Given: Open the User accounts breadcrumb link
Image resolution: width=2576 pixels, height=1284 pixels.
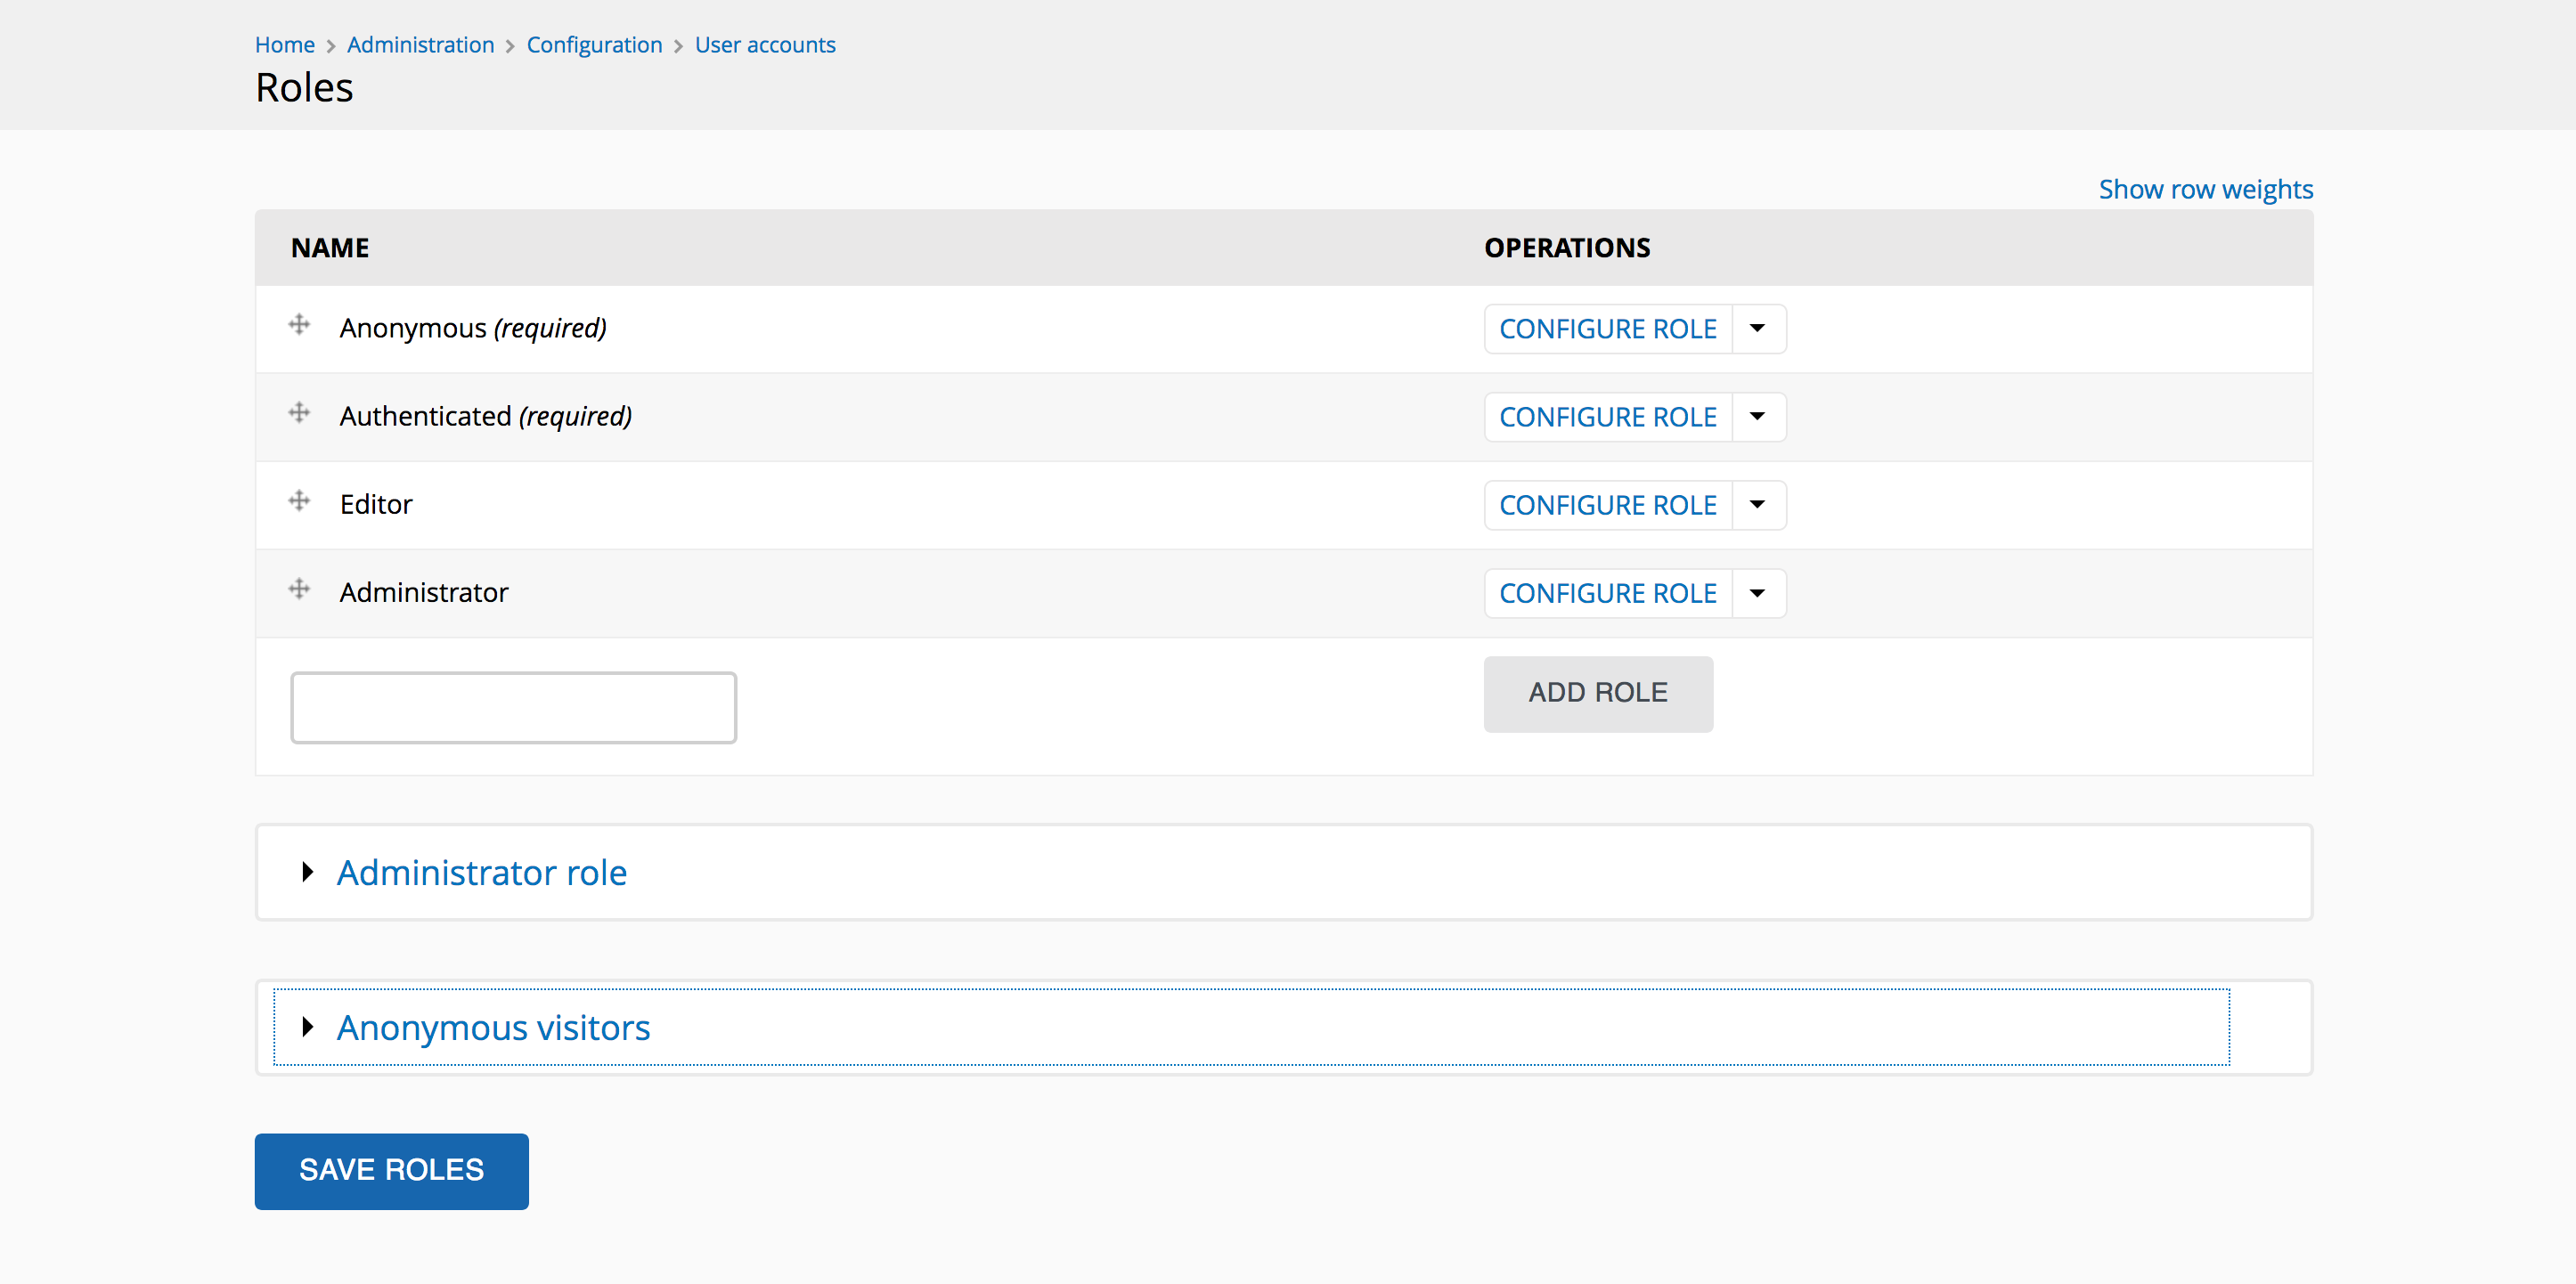Looking at the screenshot, I should [765, 45].
